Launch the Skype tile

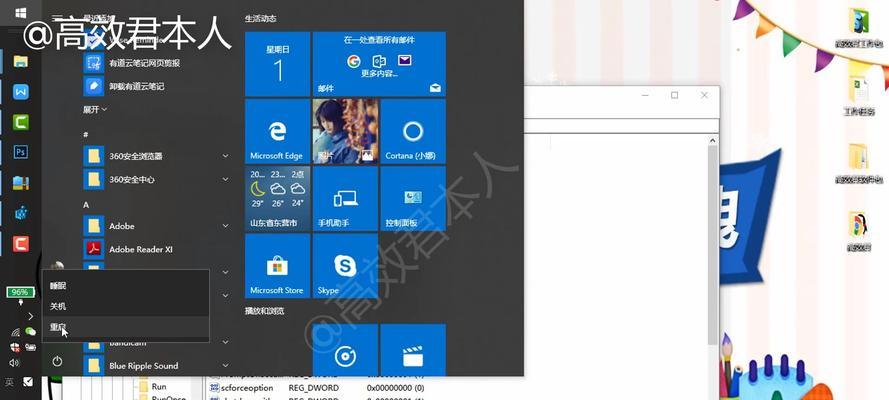tap(345, 266)
